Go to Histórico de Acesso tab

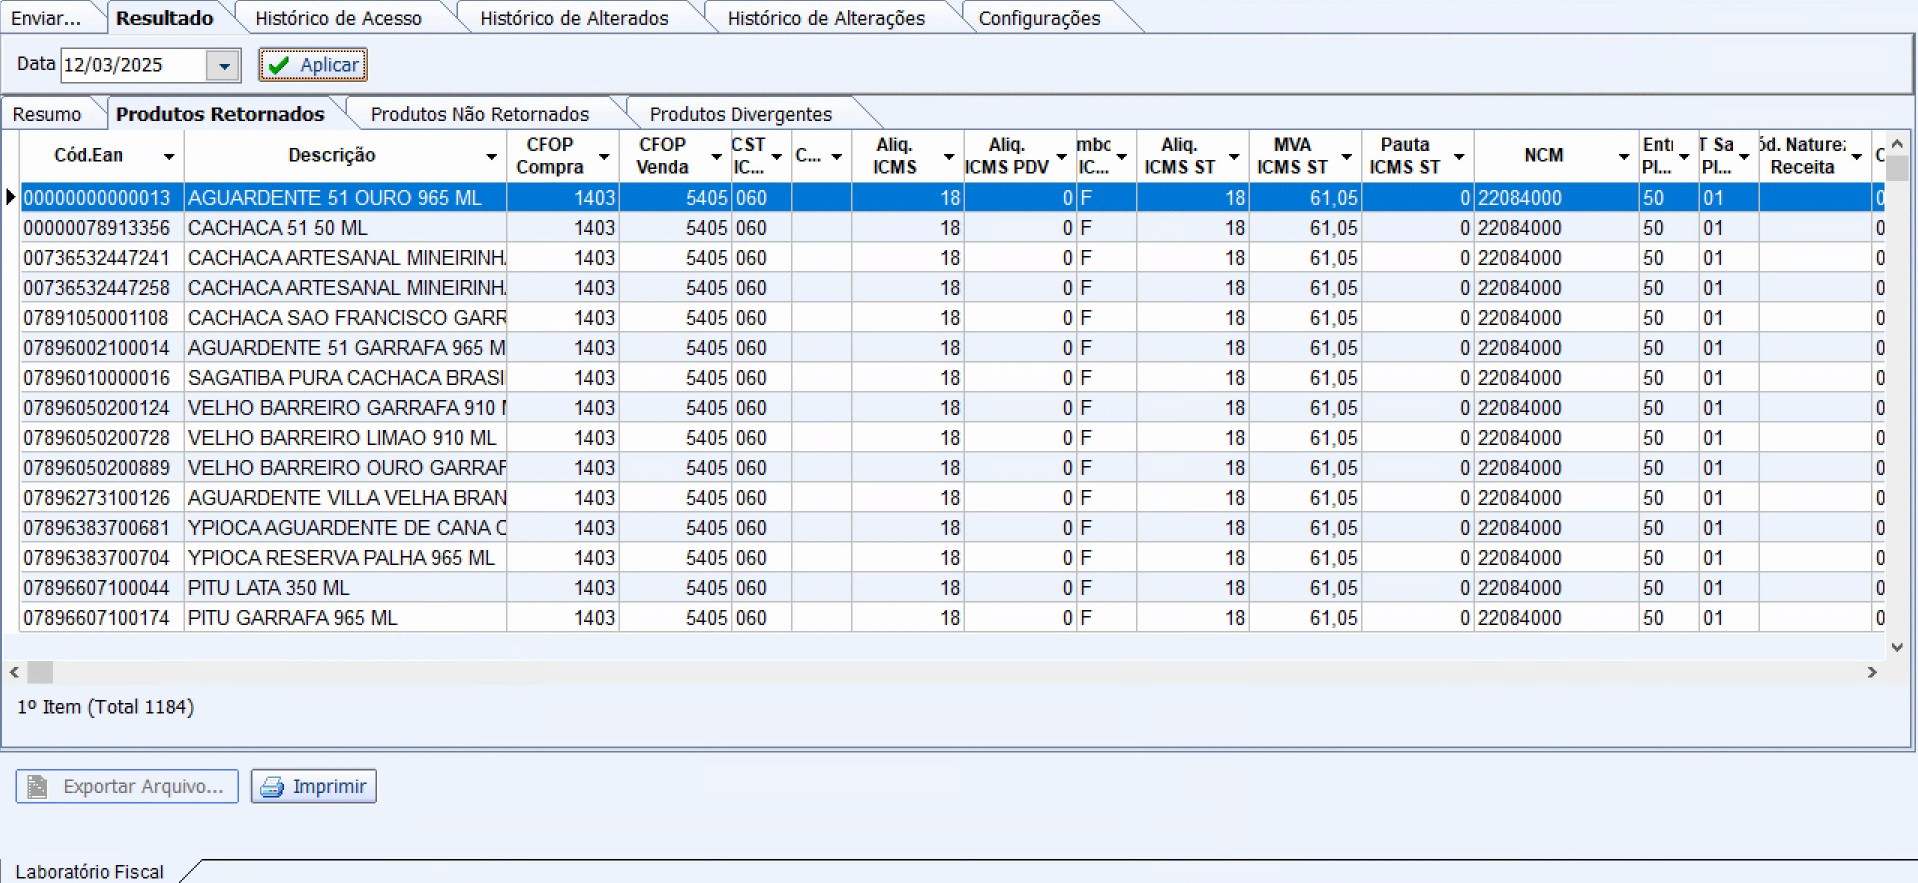[338, 18]
